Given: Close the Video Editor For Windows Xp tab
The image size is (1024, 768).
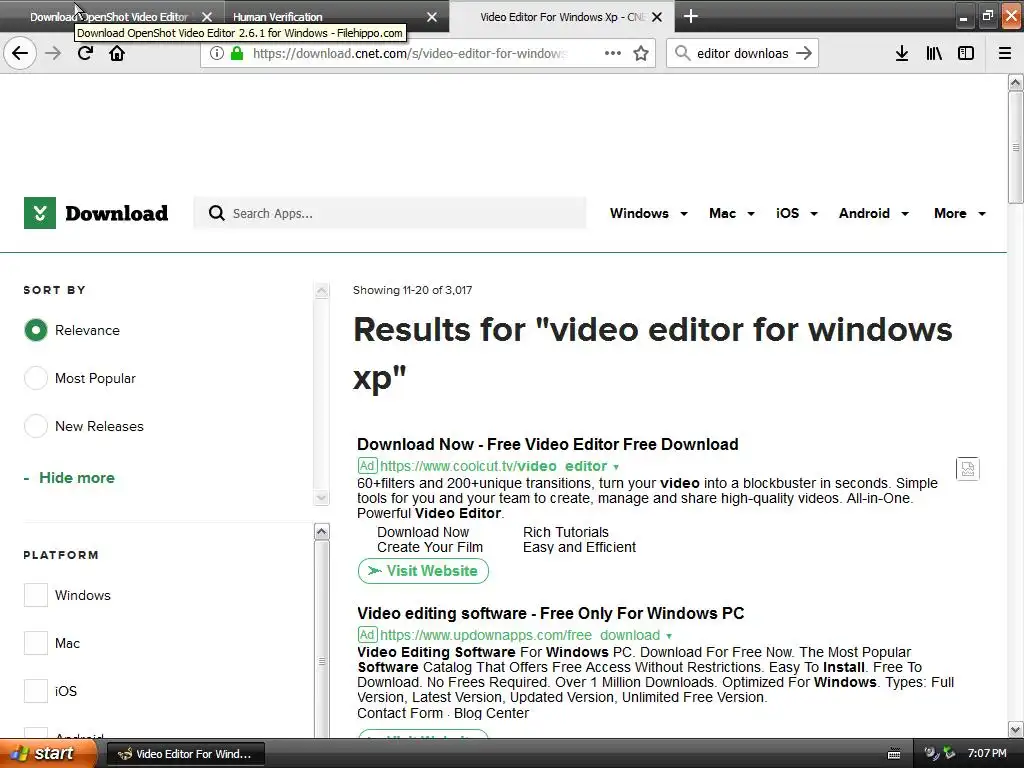Looking at the screenshot, I should pyautogui.click(x=657, y=17).
